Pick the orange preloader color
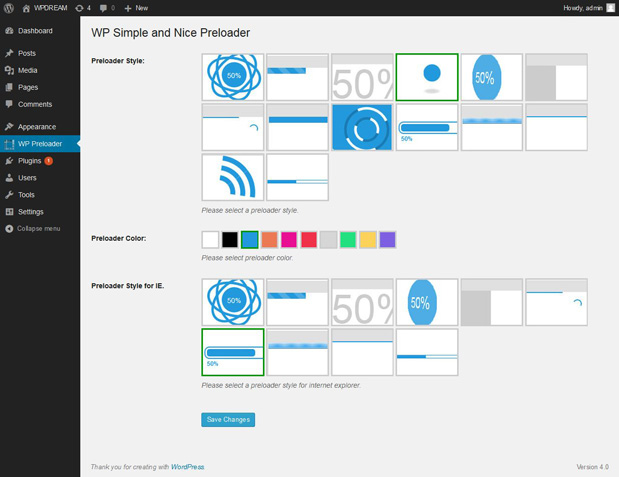 (x=270, y=240)
